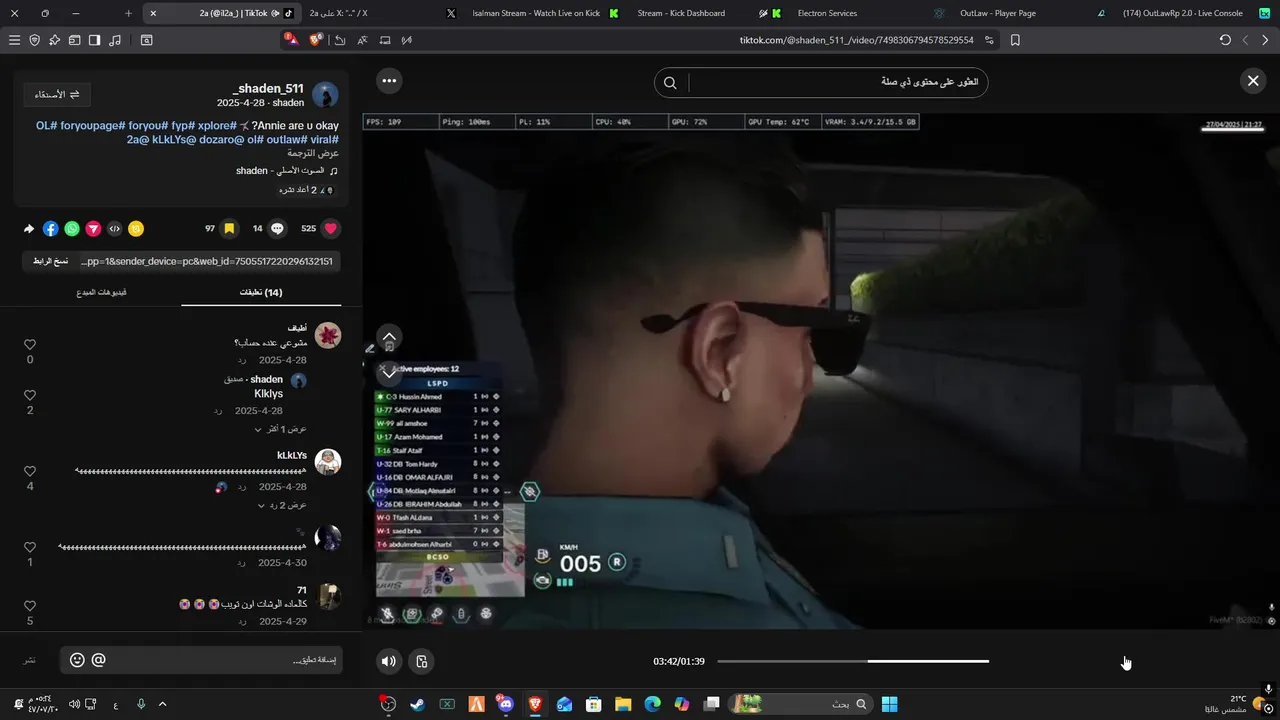Open the three-dots video options menu
Viewport: 1280px width, 720px height.
pyautogui.click(x=389, y=81)
